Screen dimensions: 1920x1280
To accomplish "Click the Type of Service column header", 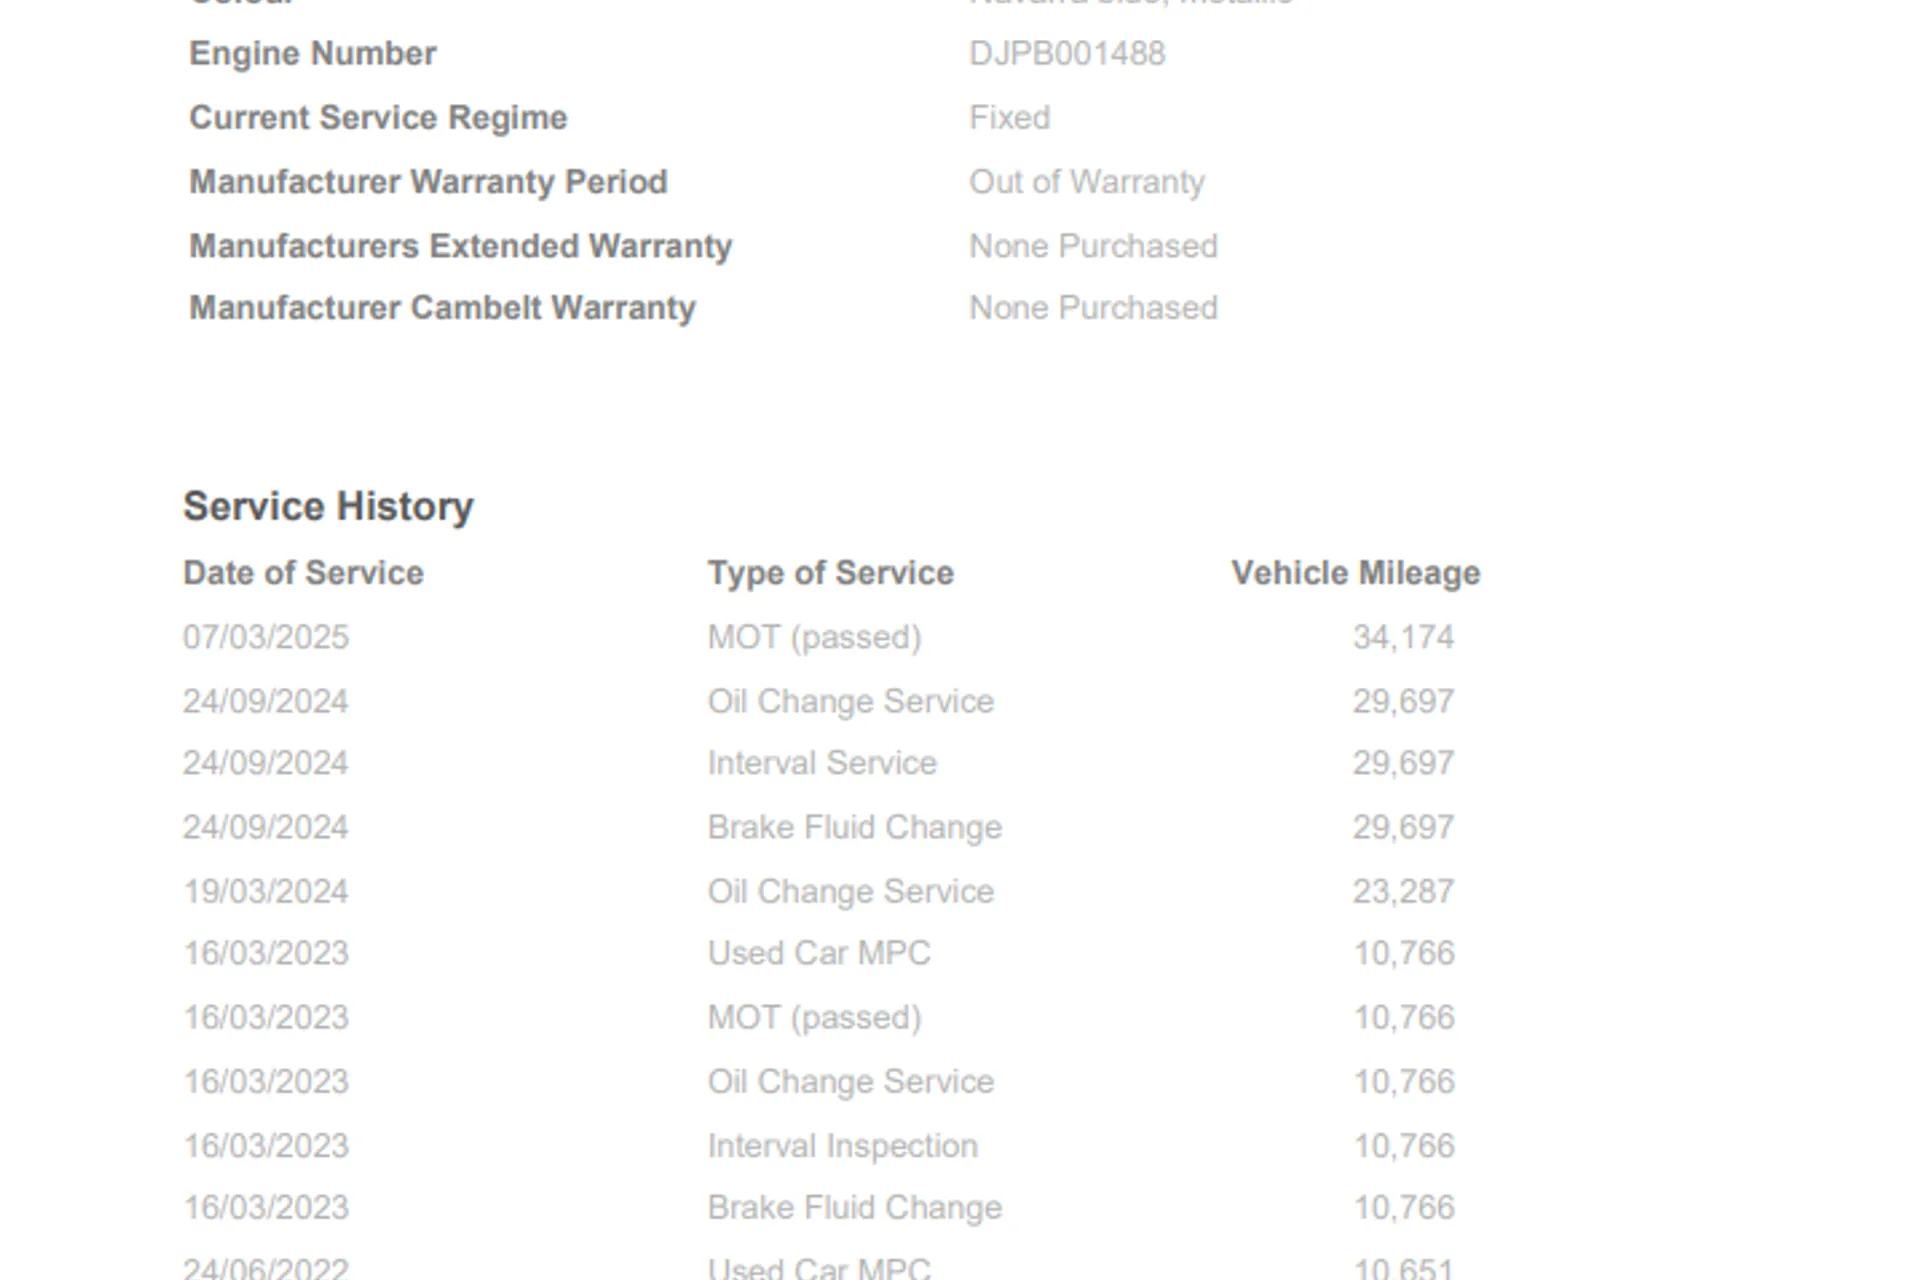I will (x=830, y=573).
